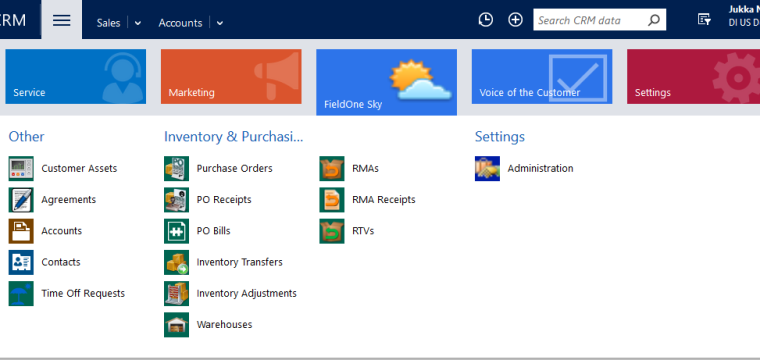Image resolution: width=760 pixels, height=360 pixels.
Task: Open the Administration link
Action: pyautogui.click(x=540, y=169)
